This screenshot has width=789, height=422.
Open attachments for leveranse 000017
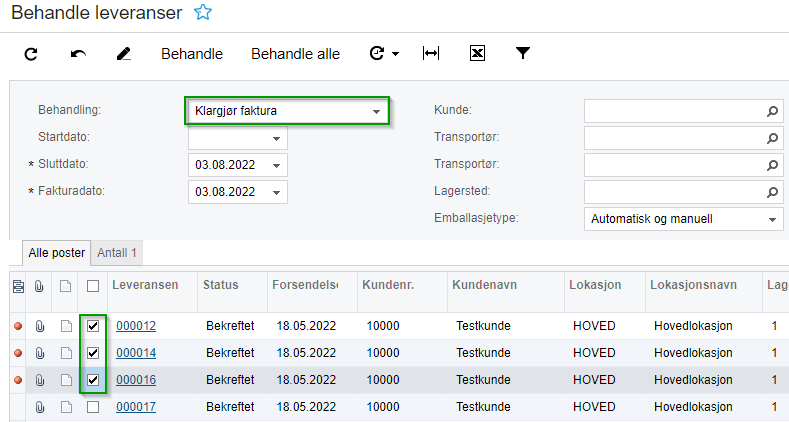click(40, 407)
